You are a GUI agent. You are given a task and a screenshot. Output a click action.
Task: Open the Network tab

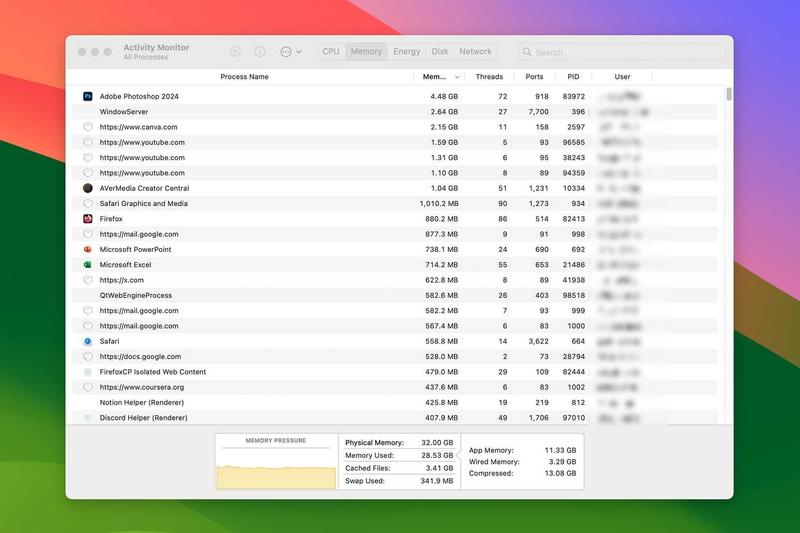tap(476, 52)
